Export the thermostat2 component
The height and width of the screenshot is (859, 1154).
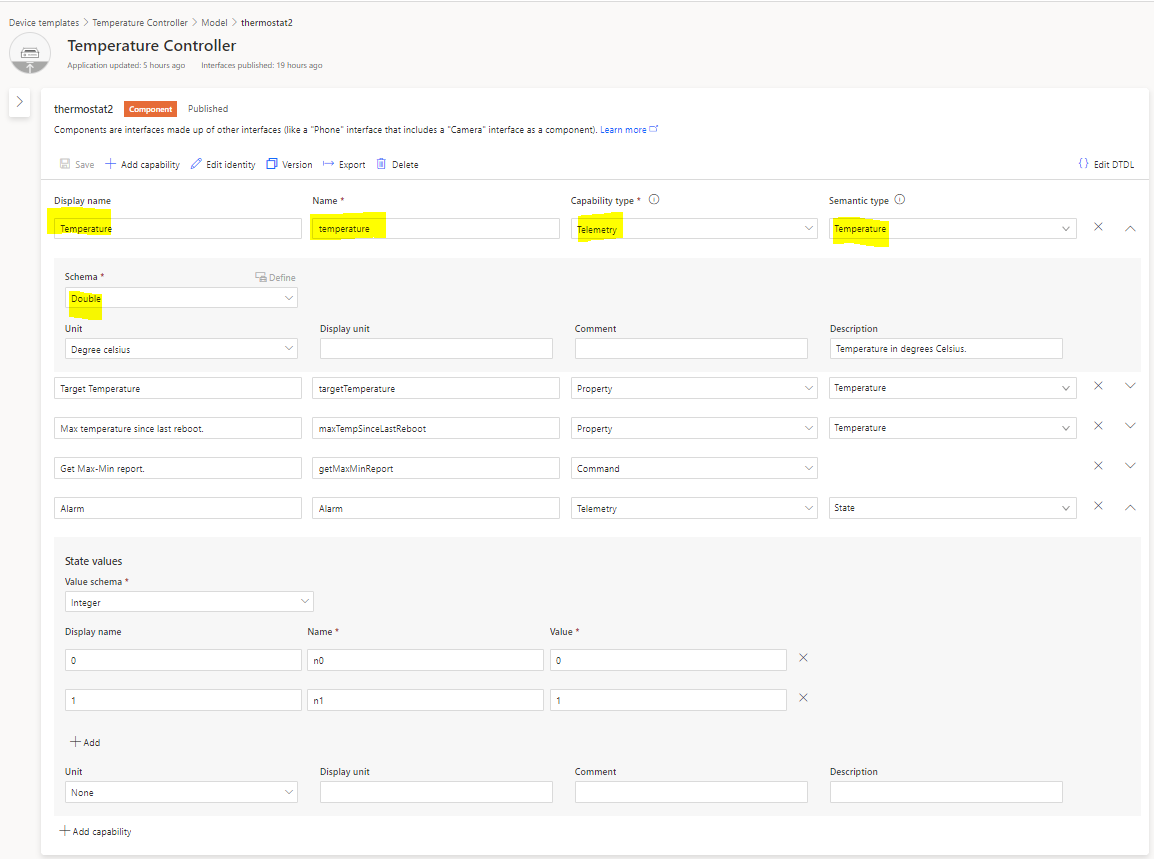coord(344,164)
